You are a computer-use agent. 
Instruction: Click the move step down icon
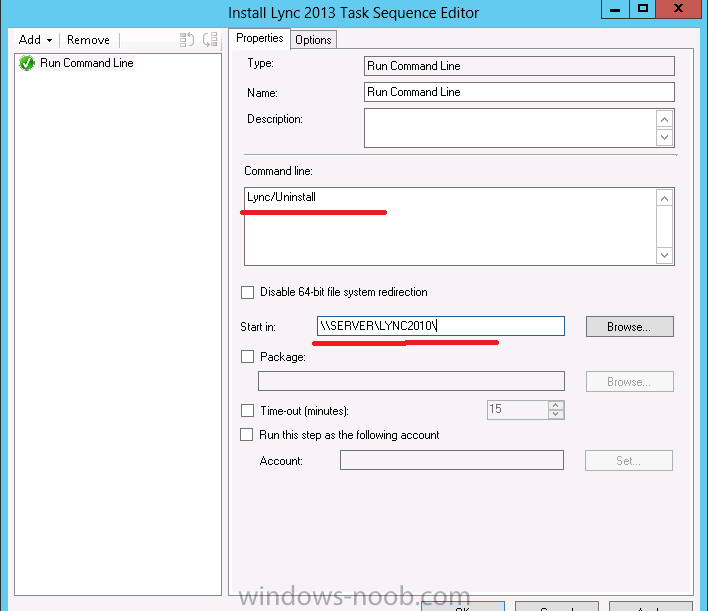pyautogui.click(x=209, y=40)
